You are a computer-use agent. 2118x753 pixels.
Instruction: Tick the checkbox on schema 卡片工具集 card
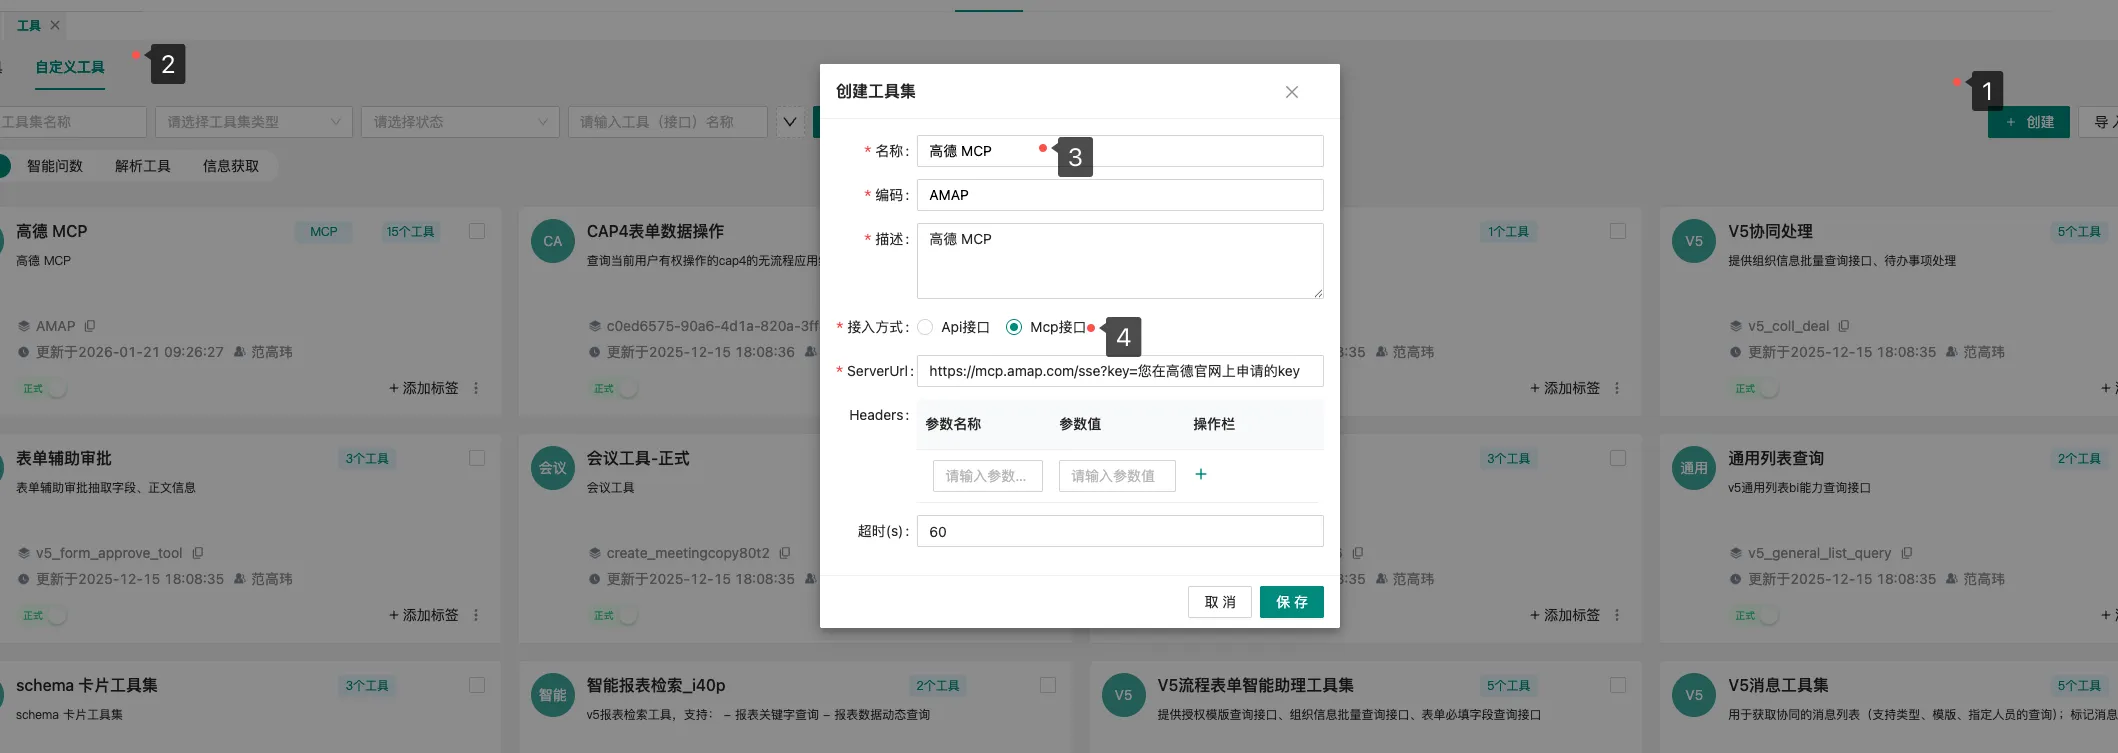click(x=477, y=685)
